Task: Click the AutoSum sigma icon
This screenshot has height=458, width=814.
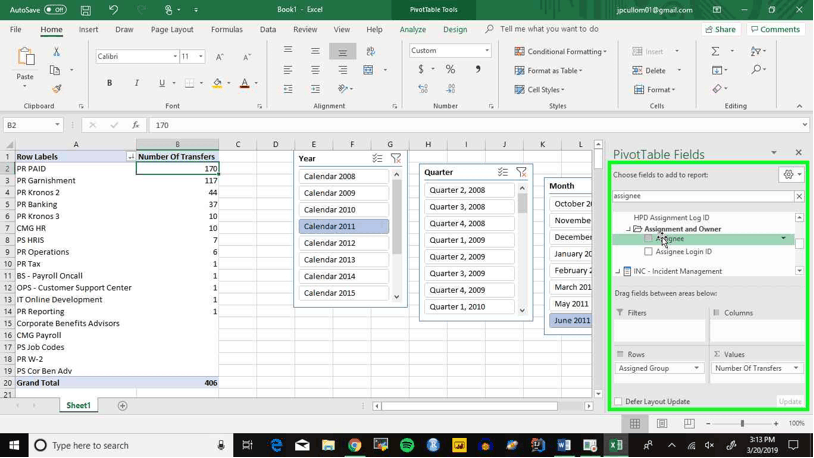Action: (715, 51)
